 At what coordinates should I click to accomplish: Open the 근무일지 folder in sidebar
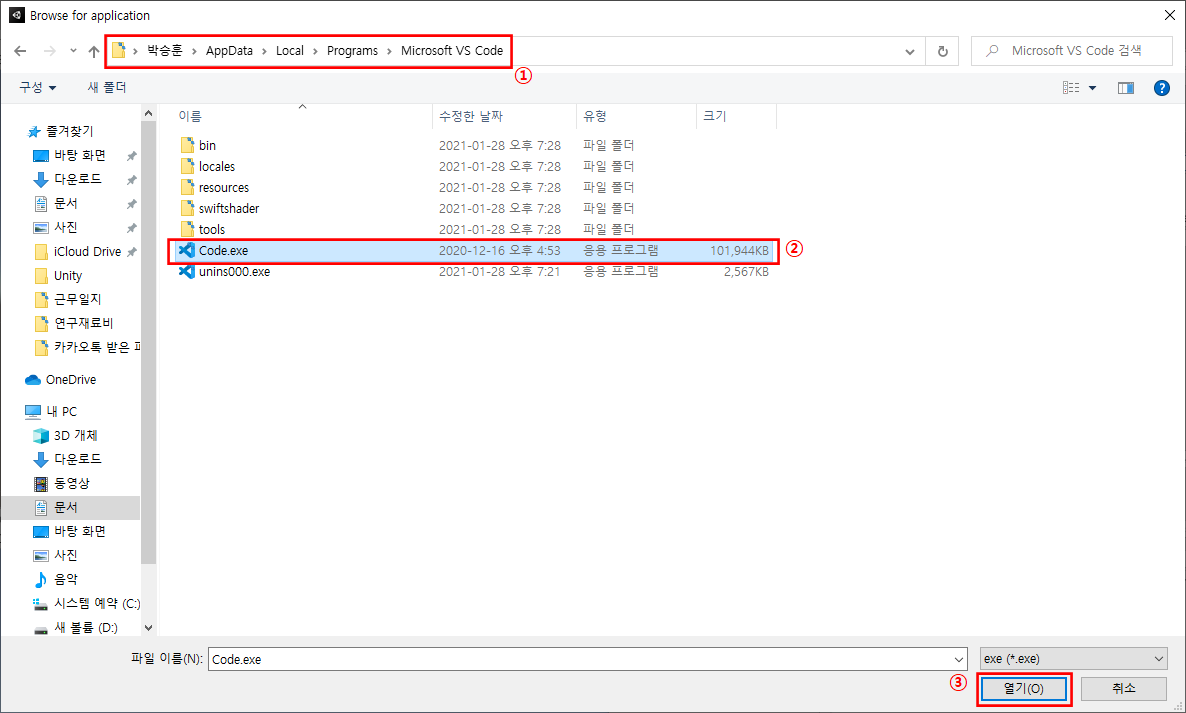(x=77, y=299)
